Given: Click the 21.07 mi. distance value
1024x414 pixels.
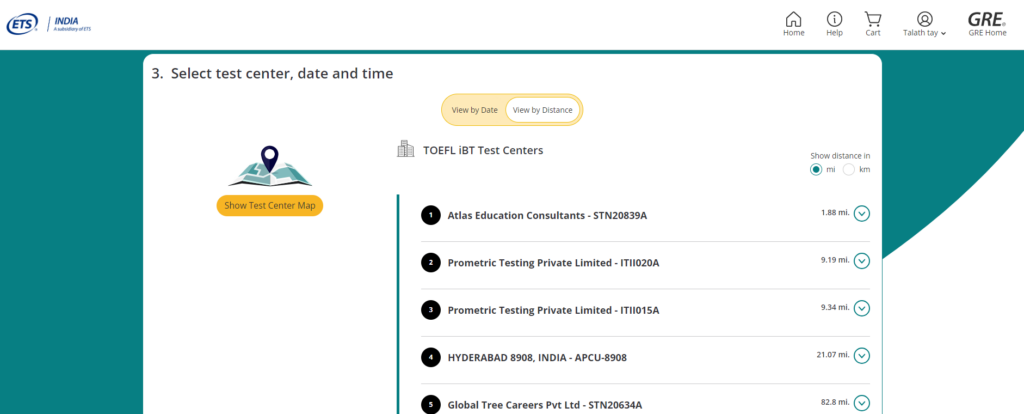Looking at the screenshot, I should 833,355.
